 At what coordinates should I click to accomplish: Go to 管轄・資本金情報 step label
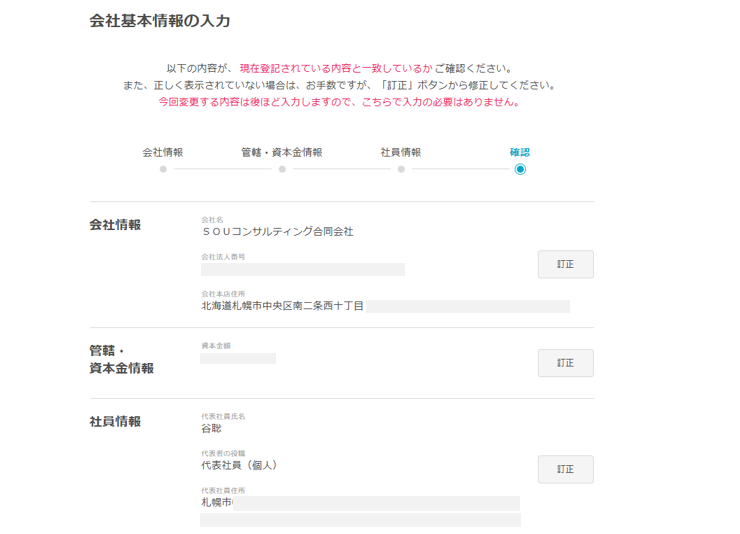[282, 152]
